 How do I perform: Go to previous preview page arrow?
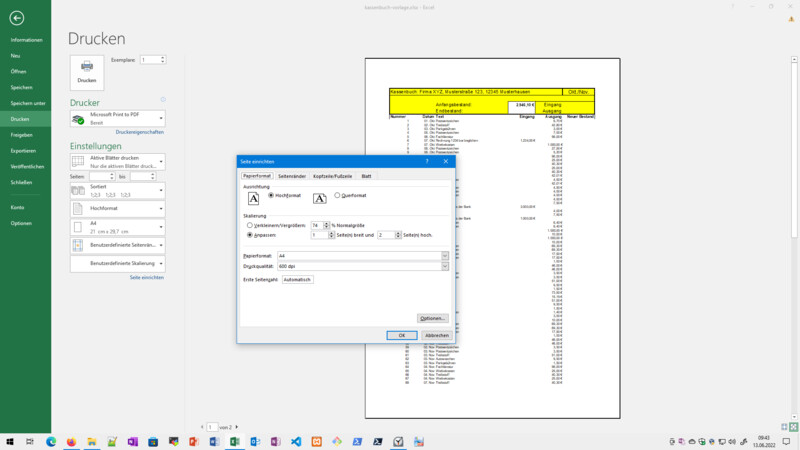(x=202, y=427)
